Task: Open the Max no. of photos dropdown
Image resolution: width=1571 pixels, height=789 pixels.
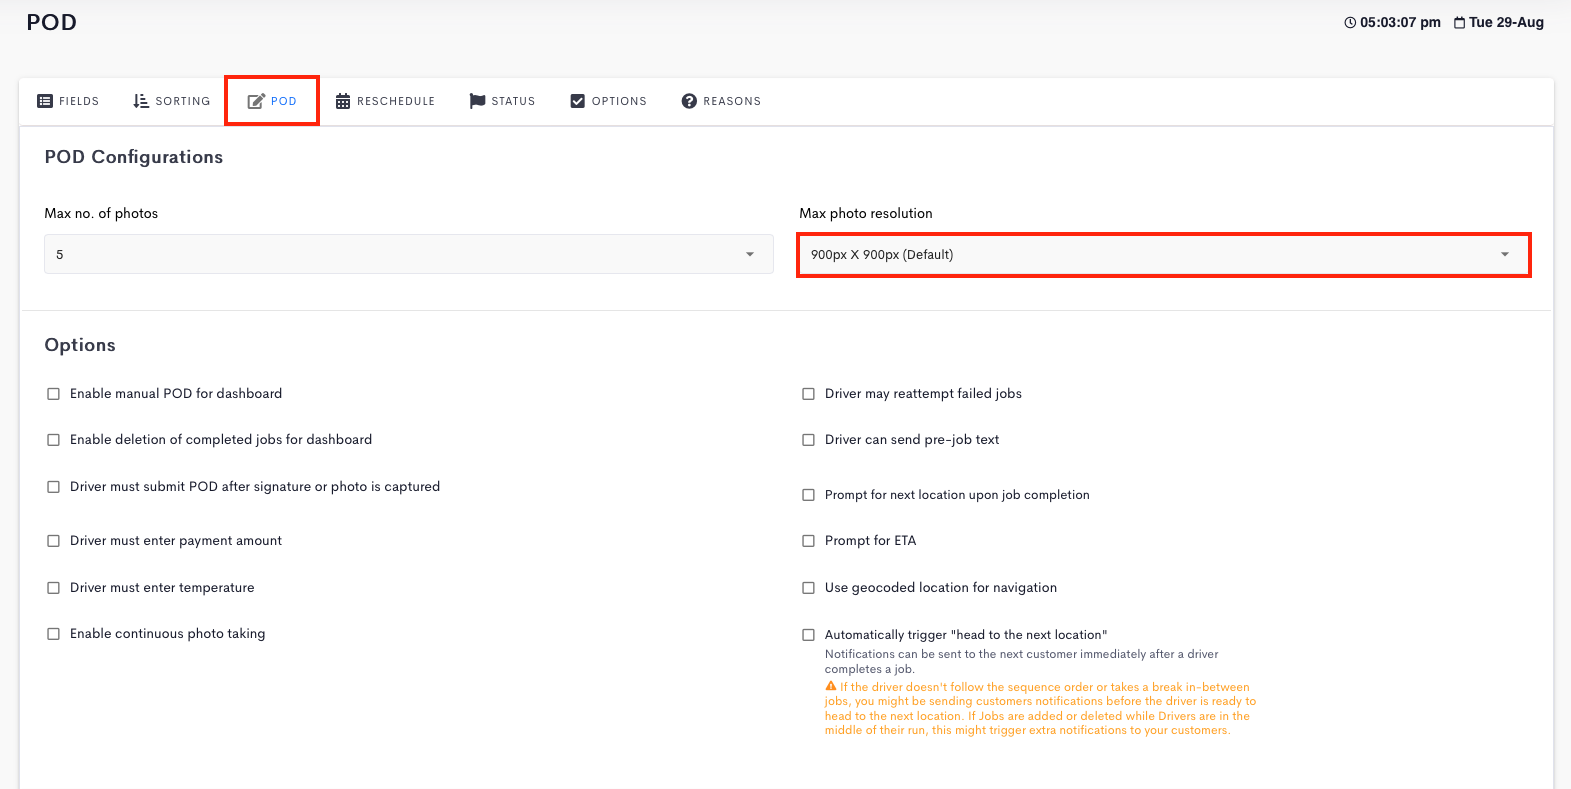Action: click(409, 254)
